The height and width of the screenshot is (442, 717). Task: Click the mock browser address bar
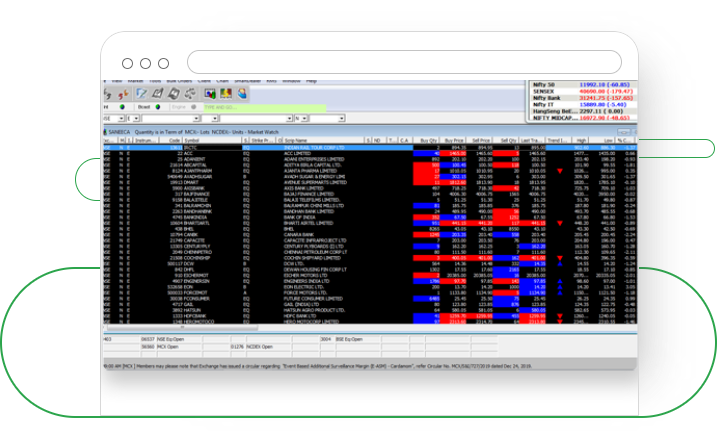click(x=404, y=62)
